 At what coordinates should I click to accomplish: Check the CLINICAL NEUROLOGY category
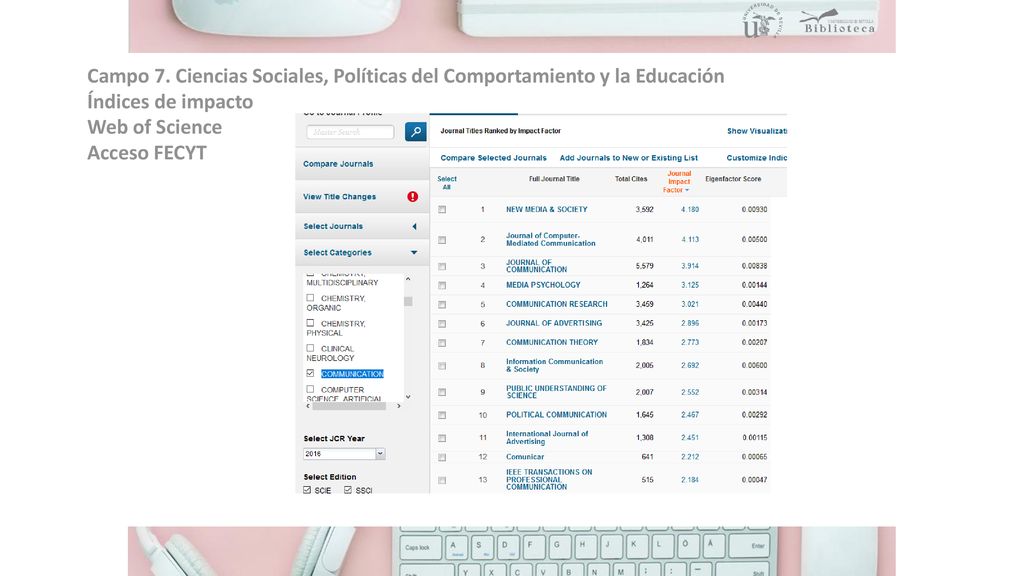click(x=310, y=348)
